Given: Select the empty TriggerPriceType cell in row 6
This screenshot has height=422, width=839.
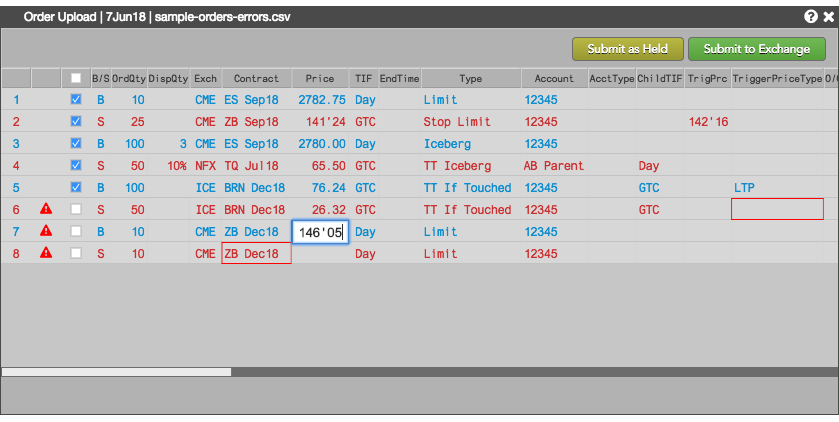Looking at the screenshot, I should click(777, 209).
